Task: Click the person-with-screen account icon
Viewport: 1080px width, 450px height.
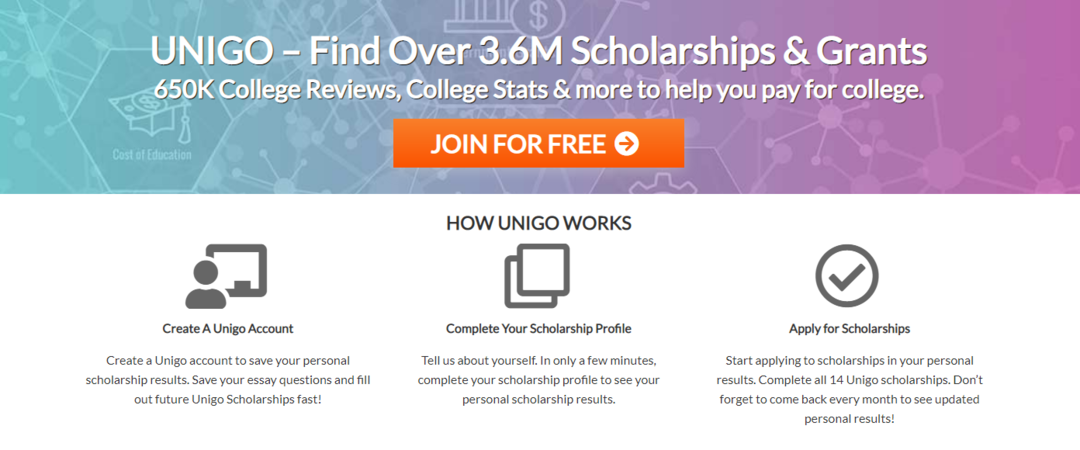Action: pos(227,276)
